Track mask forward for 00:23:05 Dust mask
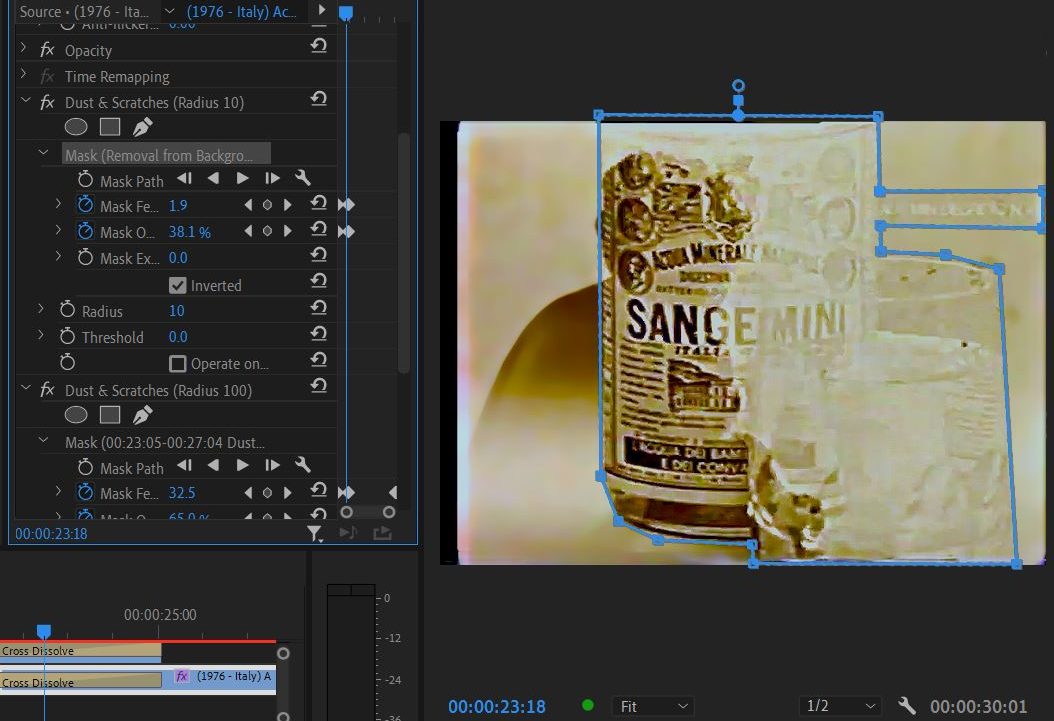The width and height of the screenshot is (1054, 721). (x=243, y=465)
